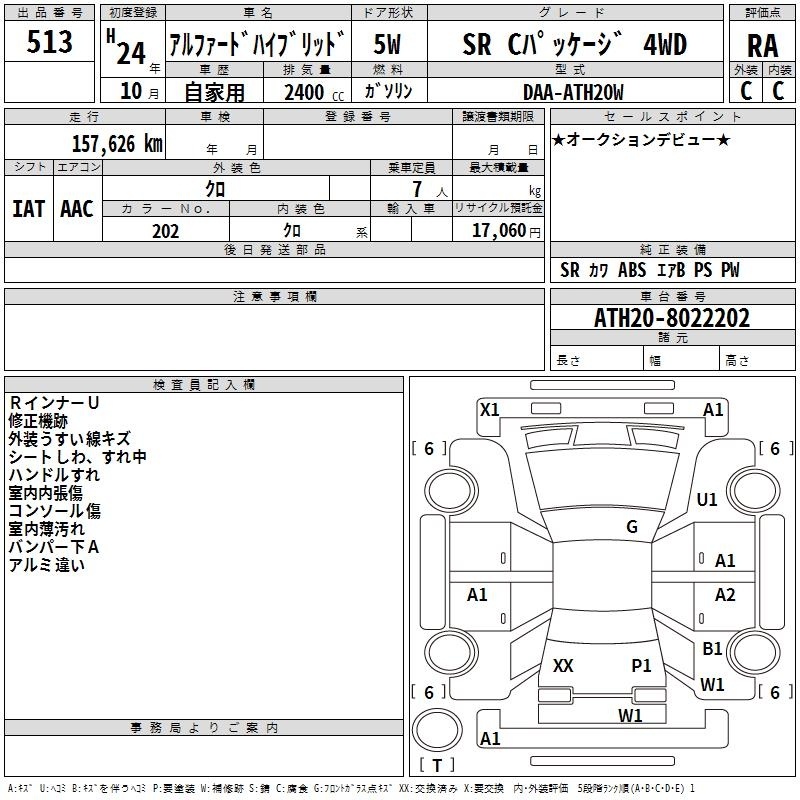The width and height of the screenshot is (800, 800).
Task: Select the B1 damage marker
Action: [712, 649]
